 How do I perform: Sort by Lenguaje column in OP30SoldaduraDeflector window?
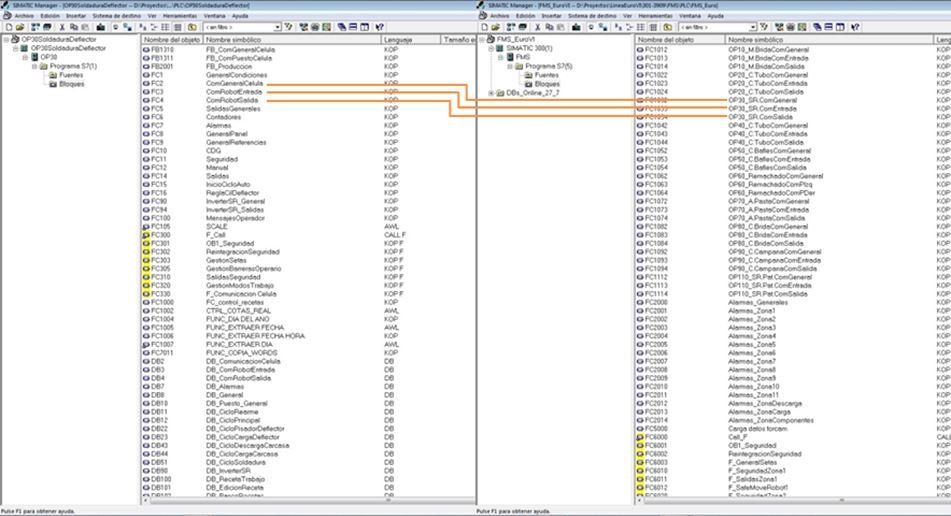(411, 39)
